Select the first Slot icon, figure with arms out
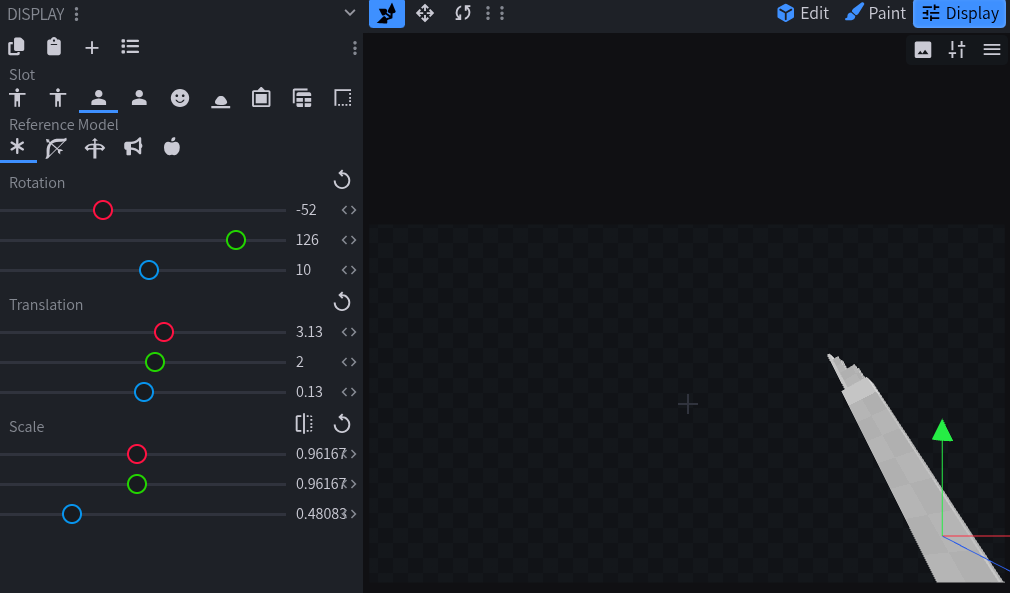1010x593 pixels. [17, 98]
